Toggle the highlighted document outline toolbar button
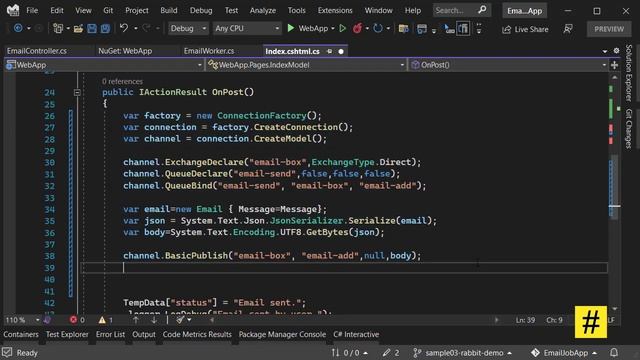The width and height of the screenshot is (640, 360). click(463, 29)
